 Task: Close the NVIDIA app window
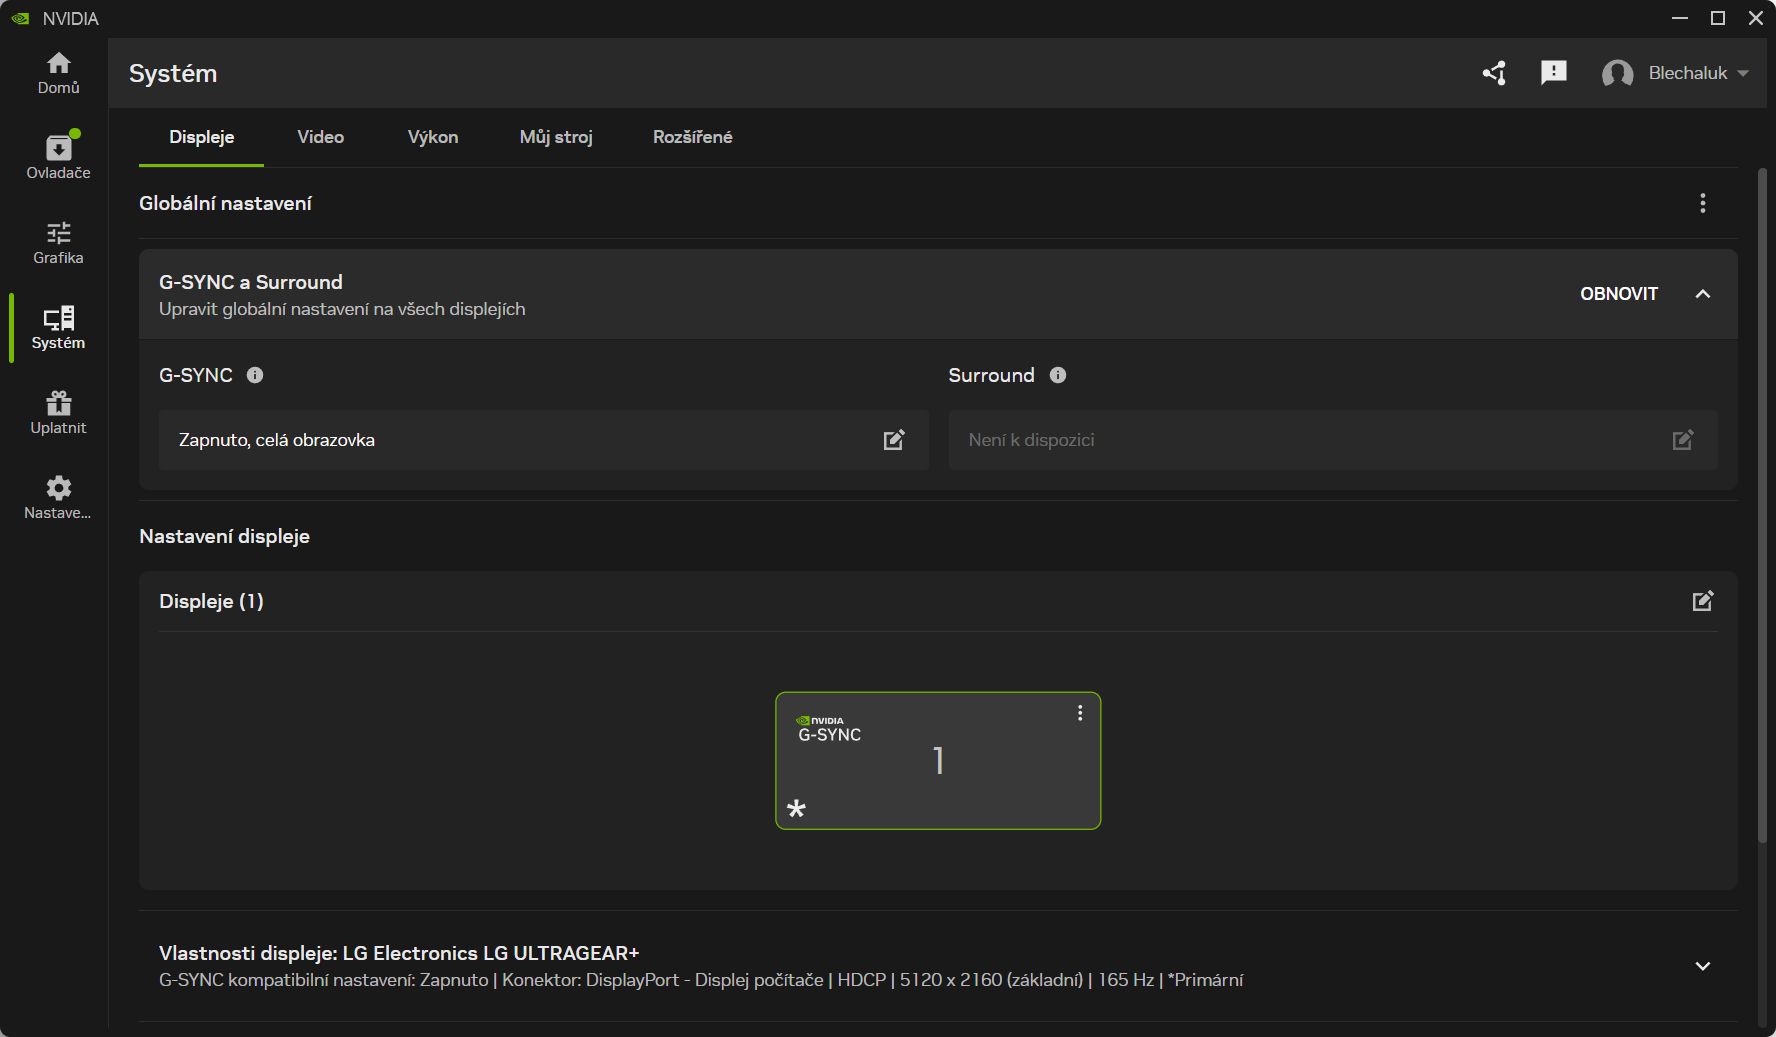tap(1756, 18)
